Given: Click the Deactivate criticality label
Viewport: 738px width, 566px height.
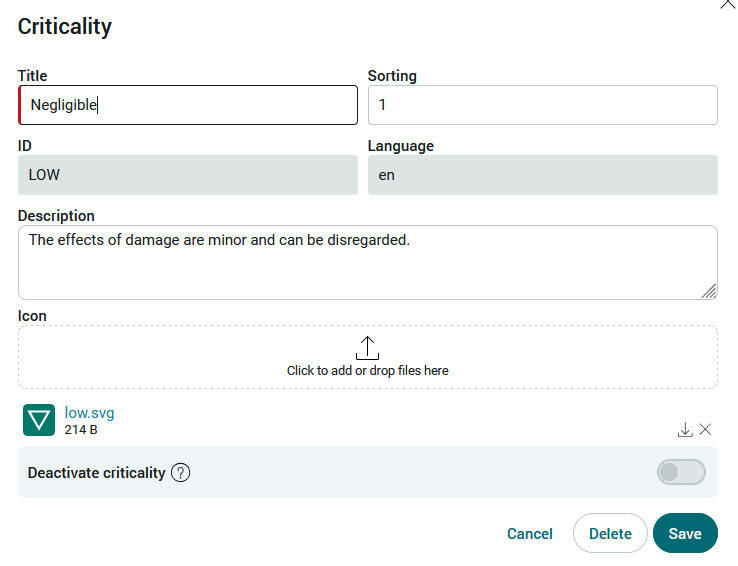Looking at the screenshot, I should point(96,473).
